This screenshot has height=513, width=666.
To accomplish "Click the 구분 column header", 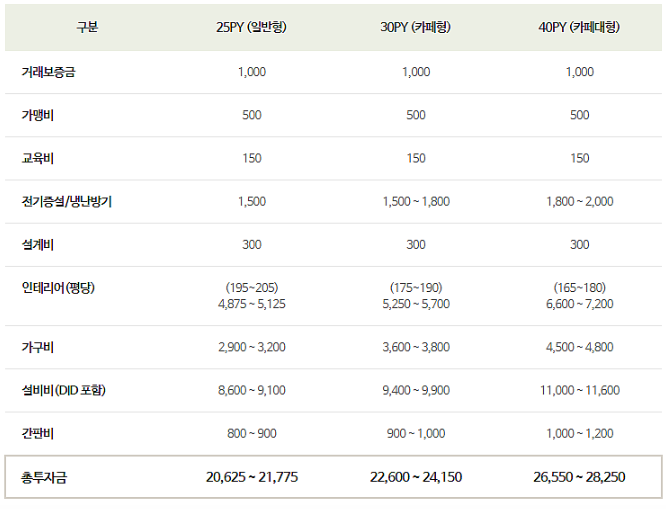I will tap(87, 27).
